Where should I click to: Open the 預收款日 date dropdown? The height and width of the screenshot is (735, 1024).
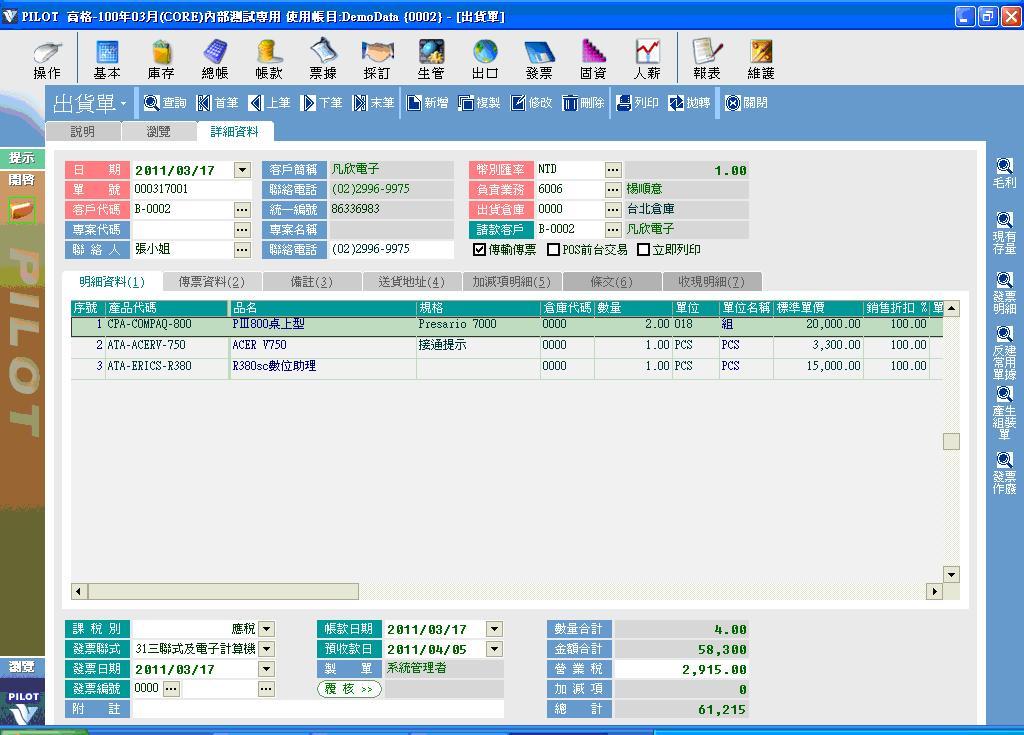494,649
